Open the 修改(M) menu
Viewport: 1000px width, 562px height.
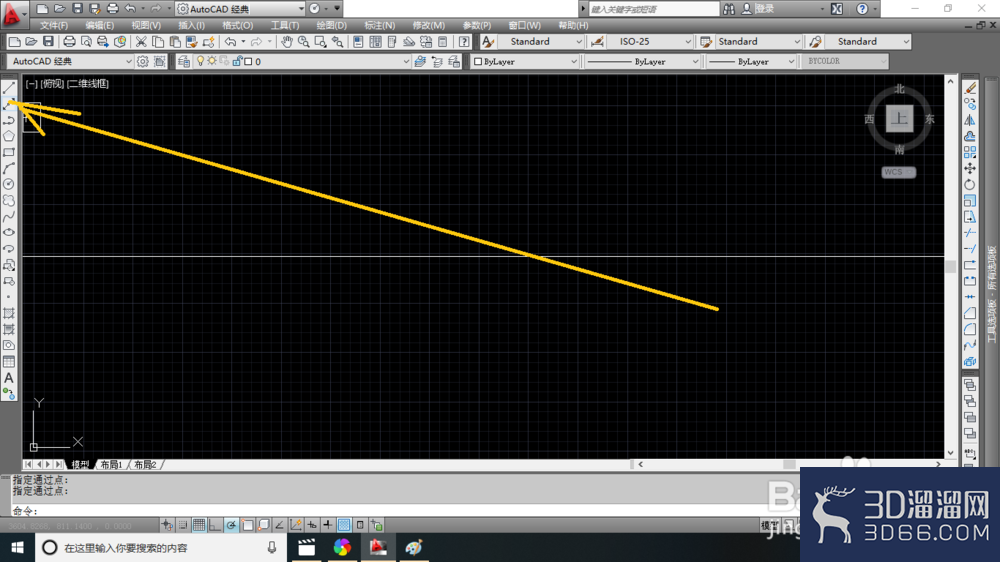click(429, 26)
